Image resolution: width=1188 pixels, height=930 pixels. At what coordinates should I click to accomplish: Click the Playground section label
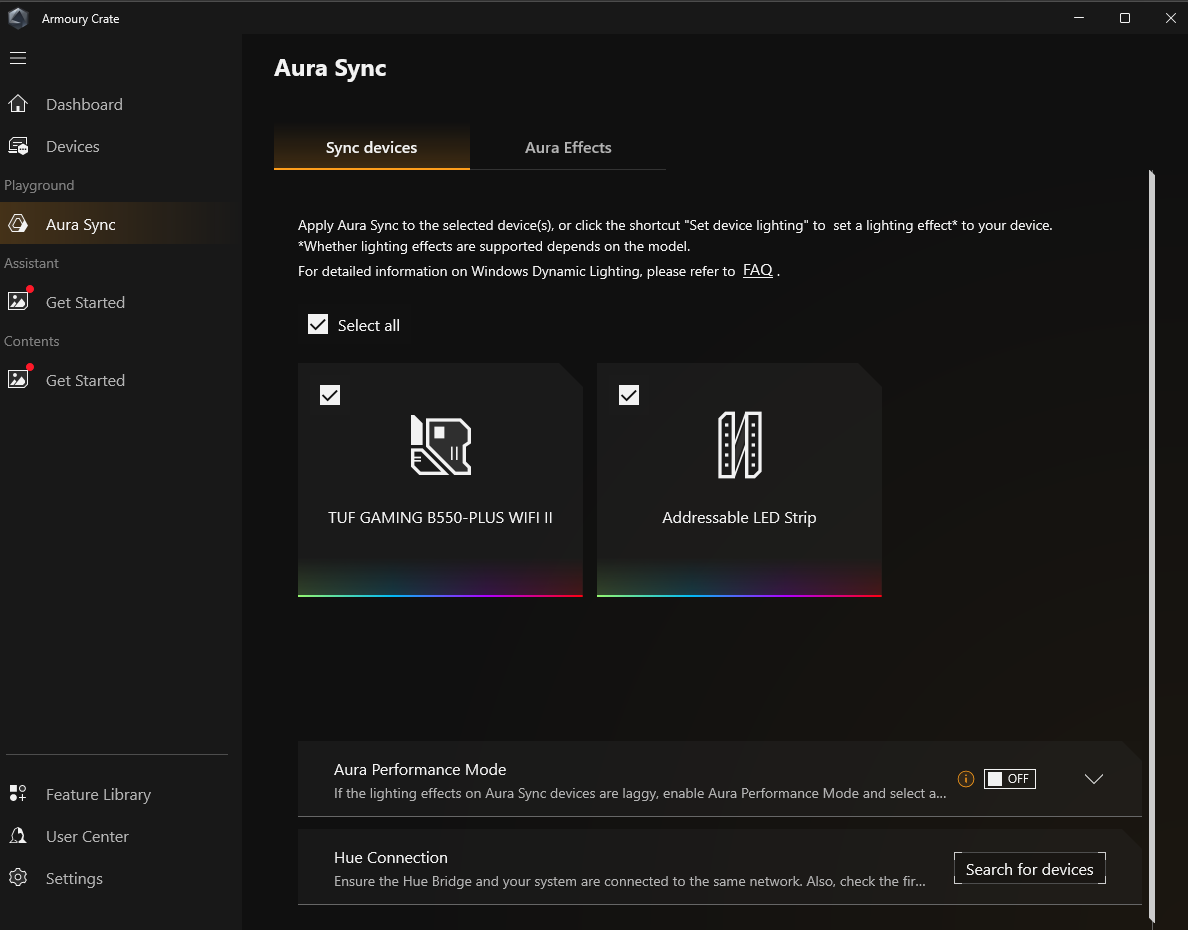(39, 186)
